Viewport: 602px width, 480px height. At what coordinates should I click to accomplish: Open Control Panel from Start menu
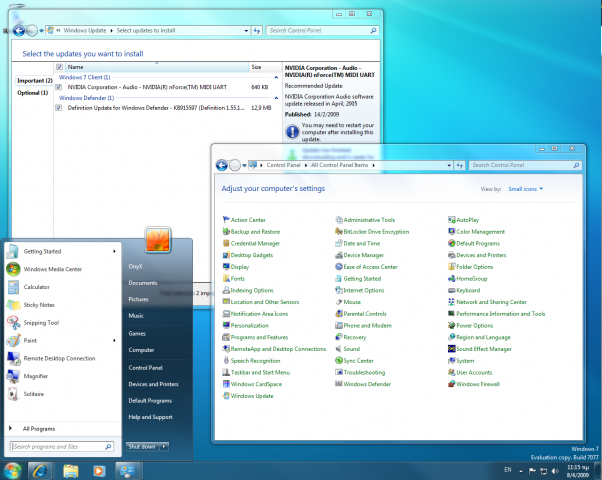pyautogui.click(x=146, y=368)
